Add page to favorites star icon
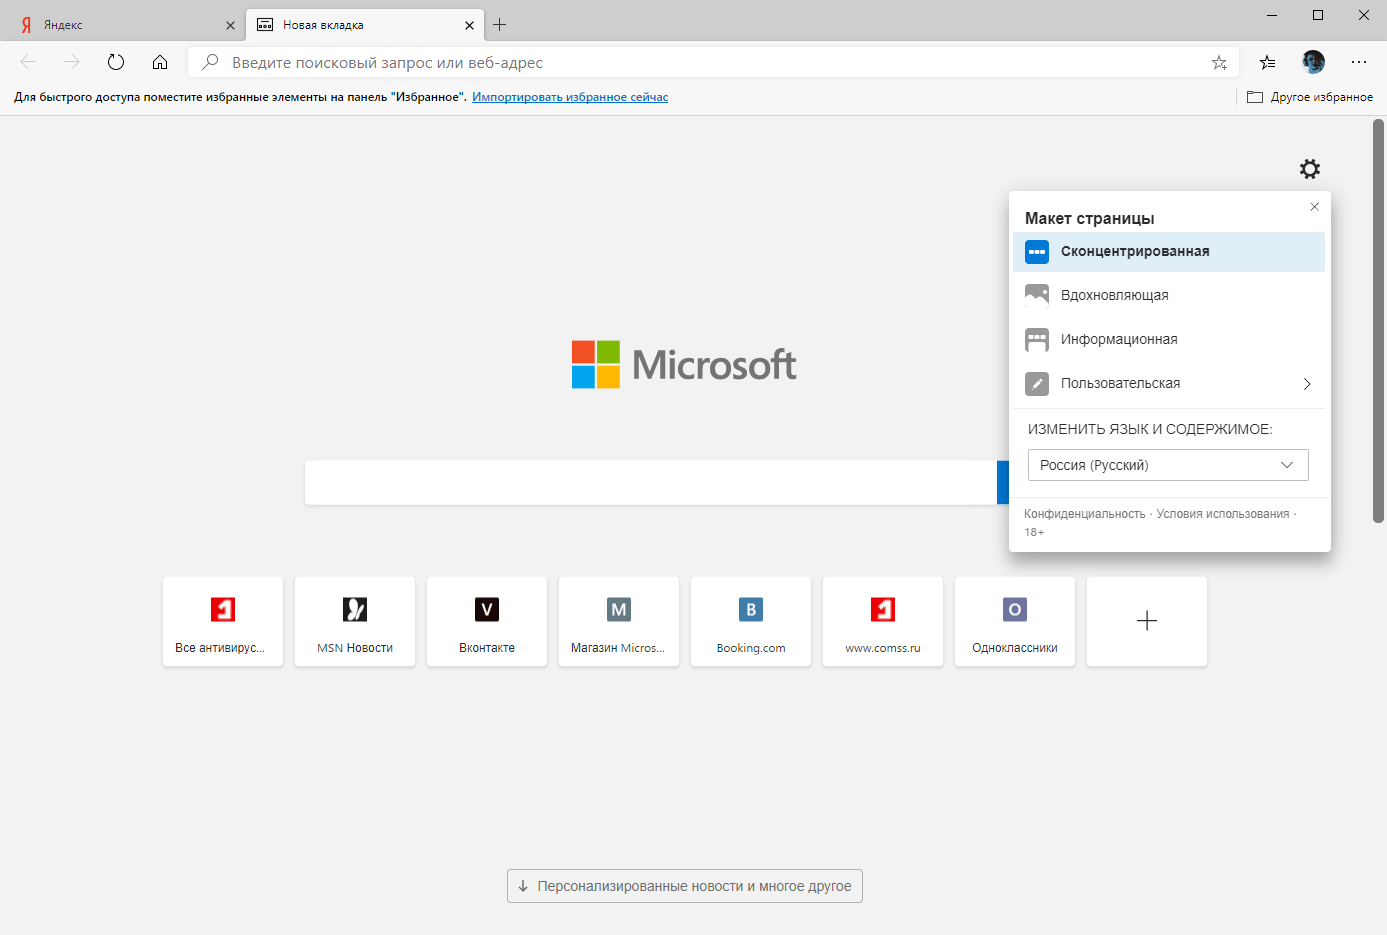1387x935 pixels. 1219,63
